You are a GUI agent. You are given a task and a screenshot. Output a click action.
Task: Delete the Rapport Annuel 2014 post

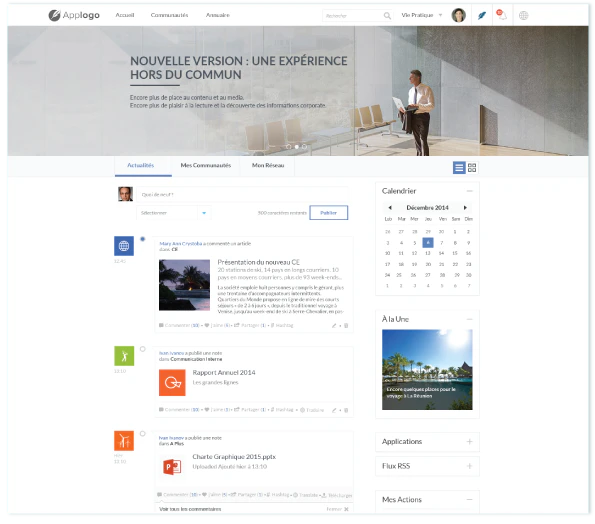[346, 410]
